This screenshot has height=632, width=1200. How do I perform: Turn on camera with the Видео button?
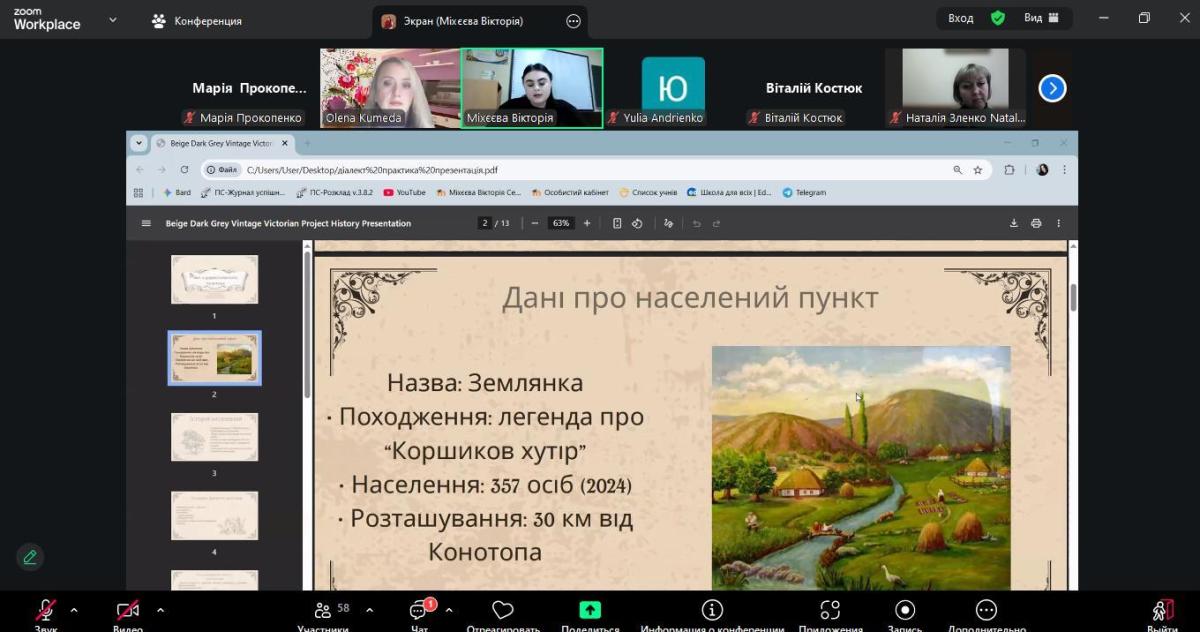(x=127, y=611)
